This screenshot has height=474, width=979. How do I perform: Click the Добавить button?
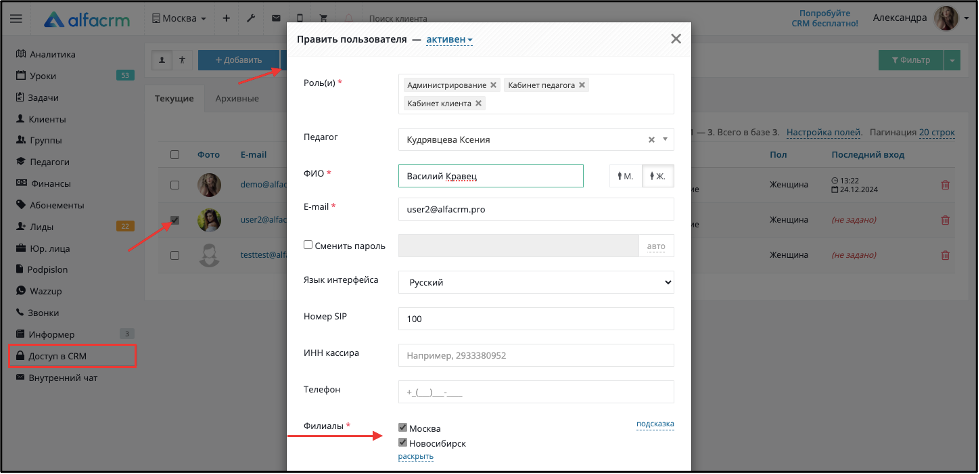[239, 60]
